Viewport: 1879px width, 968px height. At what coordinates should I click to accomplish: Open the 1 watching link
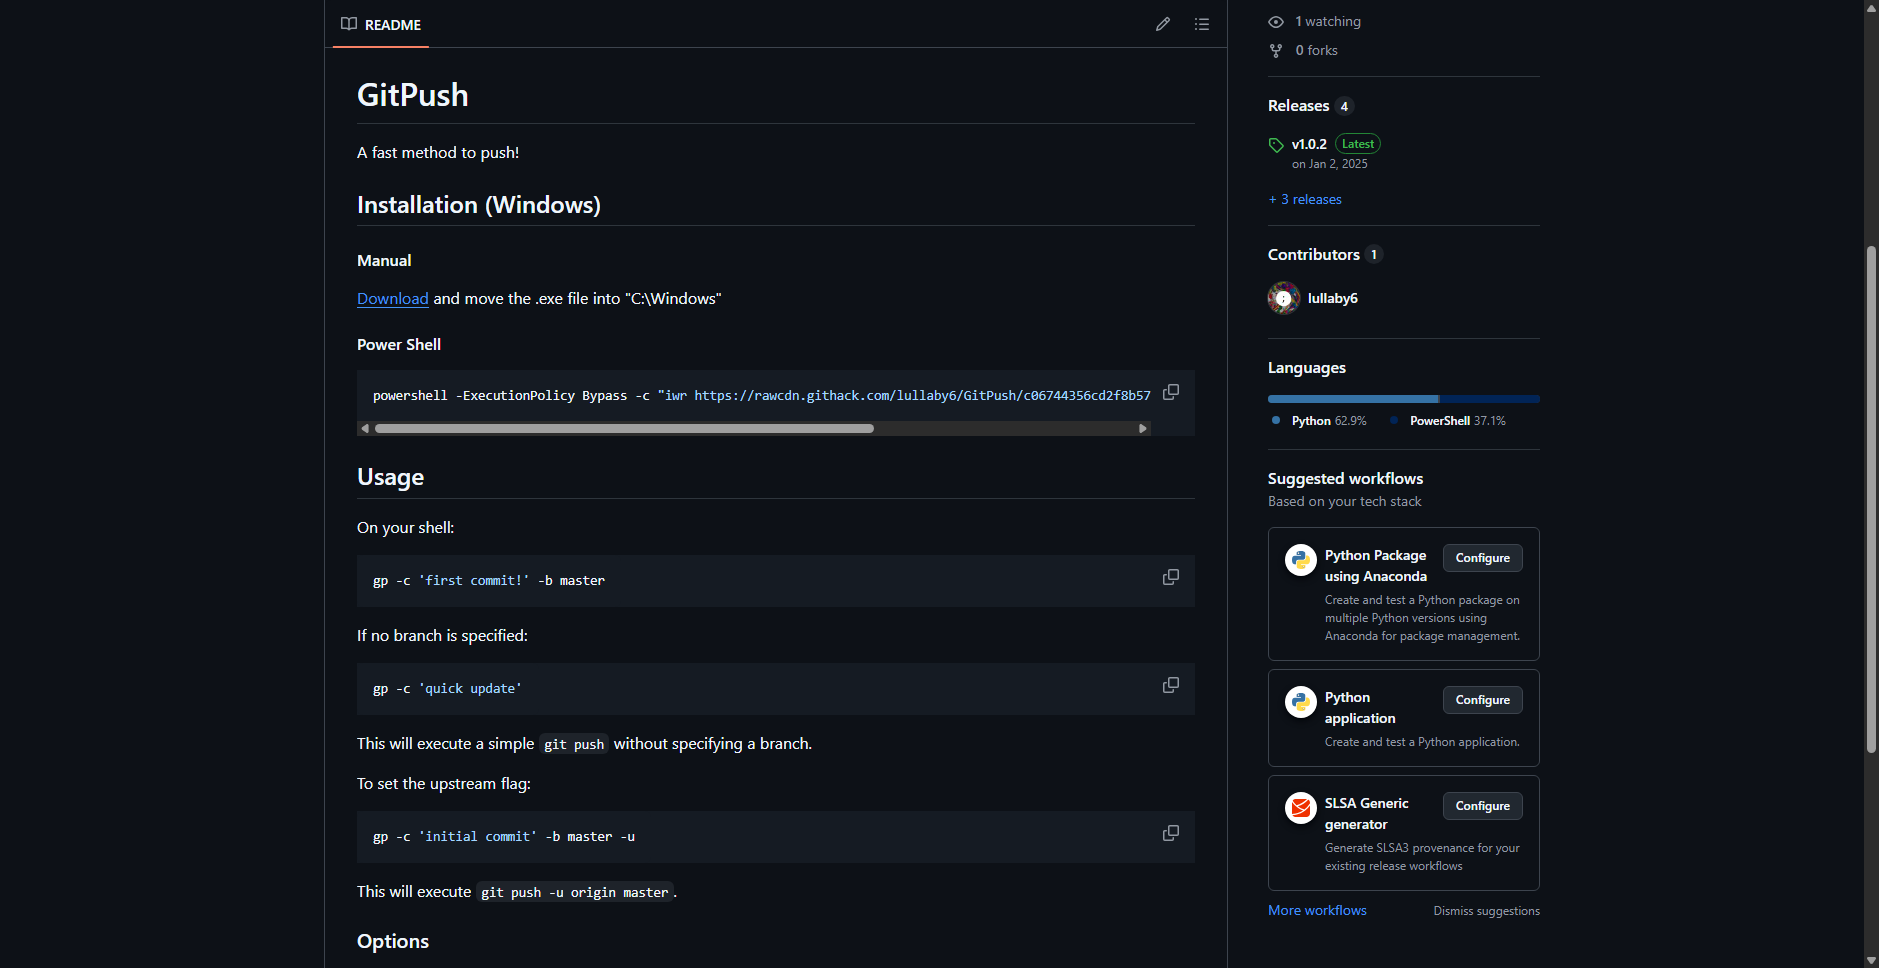(1328, 21)
